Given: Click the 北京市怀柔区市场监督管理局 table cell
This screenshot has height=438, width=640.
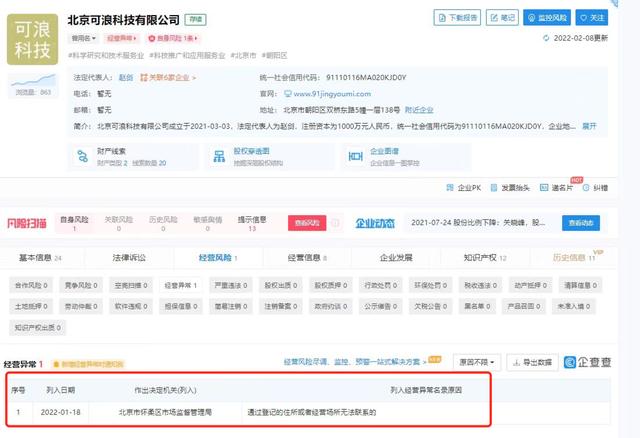Looking at the screenshot, I should click(x=165, y=412).
